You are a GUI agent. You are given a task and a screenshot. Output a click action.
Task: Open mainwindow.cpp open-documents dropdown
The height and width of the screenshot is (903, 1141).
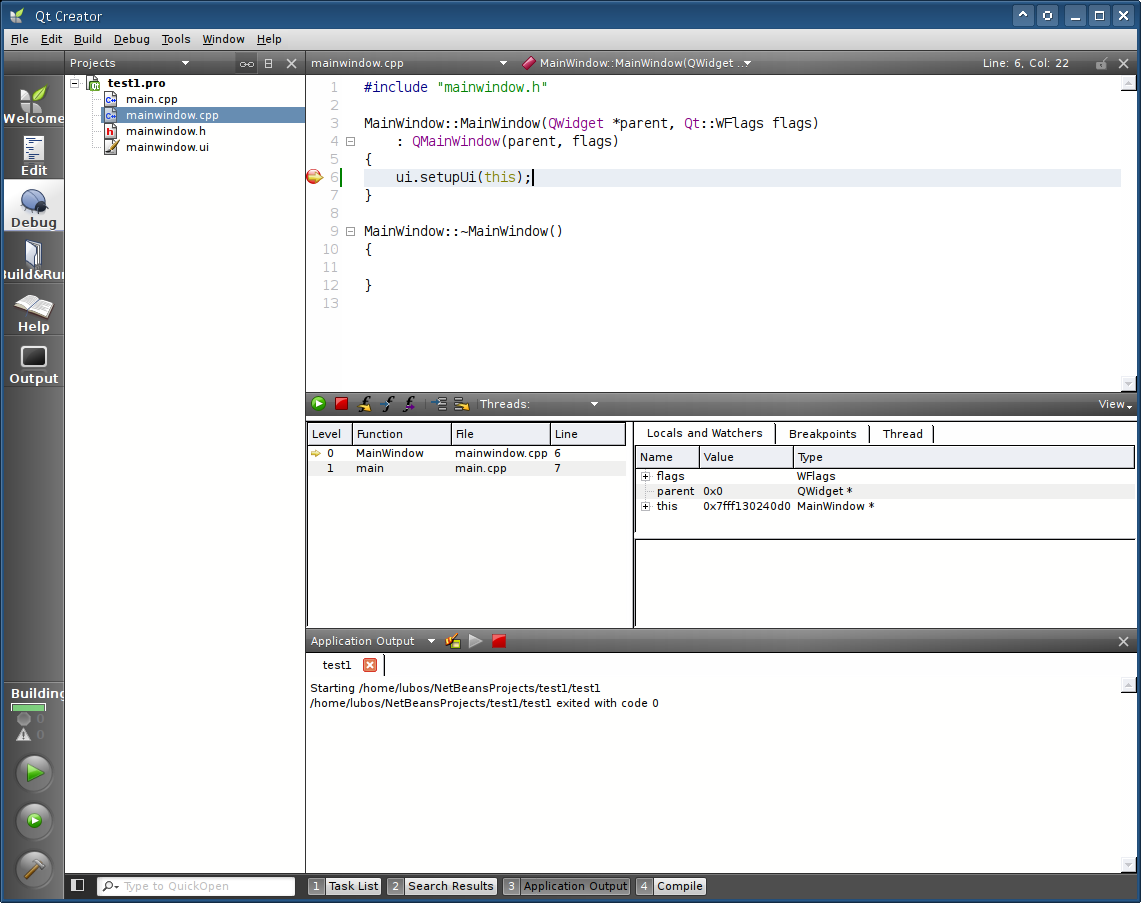coord(409,63)
